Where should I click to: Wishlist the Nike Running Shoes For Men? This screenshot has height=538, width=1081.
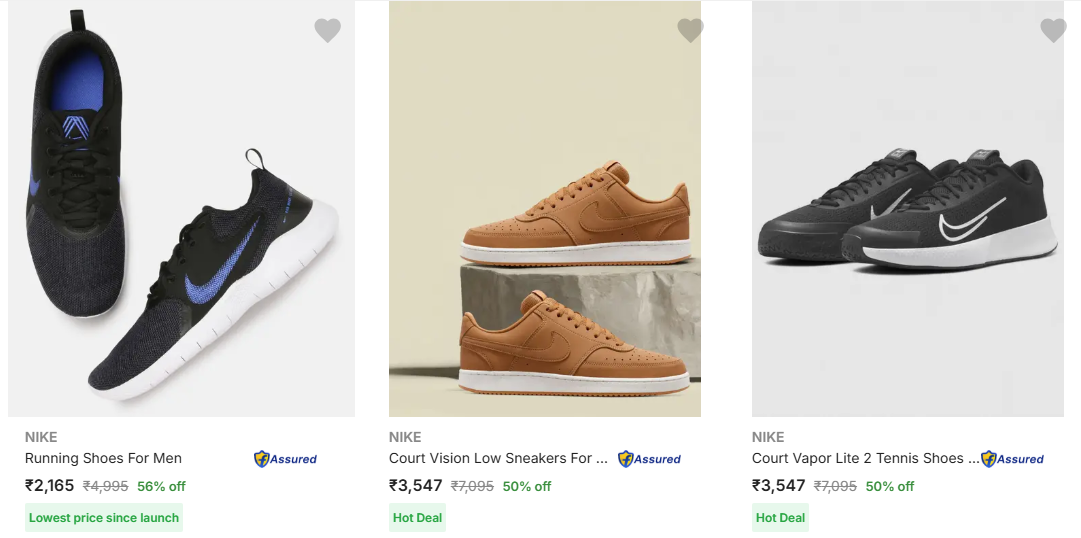point(327,31)
